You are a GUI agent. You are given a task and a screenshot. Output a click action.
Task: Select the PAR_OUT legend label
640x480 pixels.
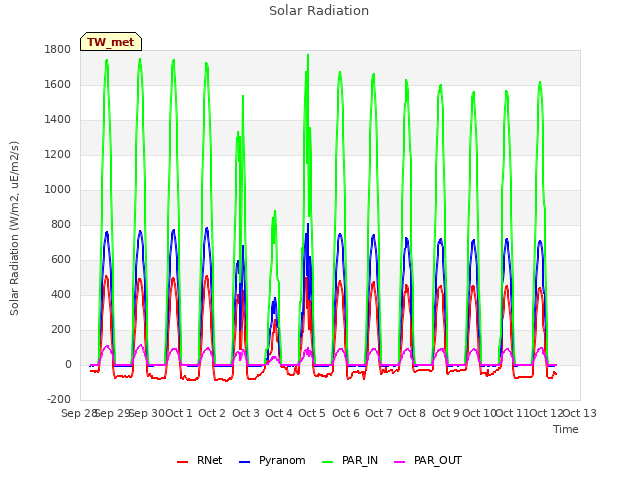click(438, 460)
